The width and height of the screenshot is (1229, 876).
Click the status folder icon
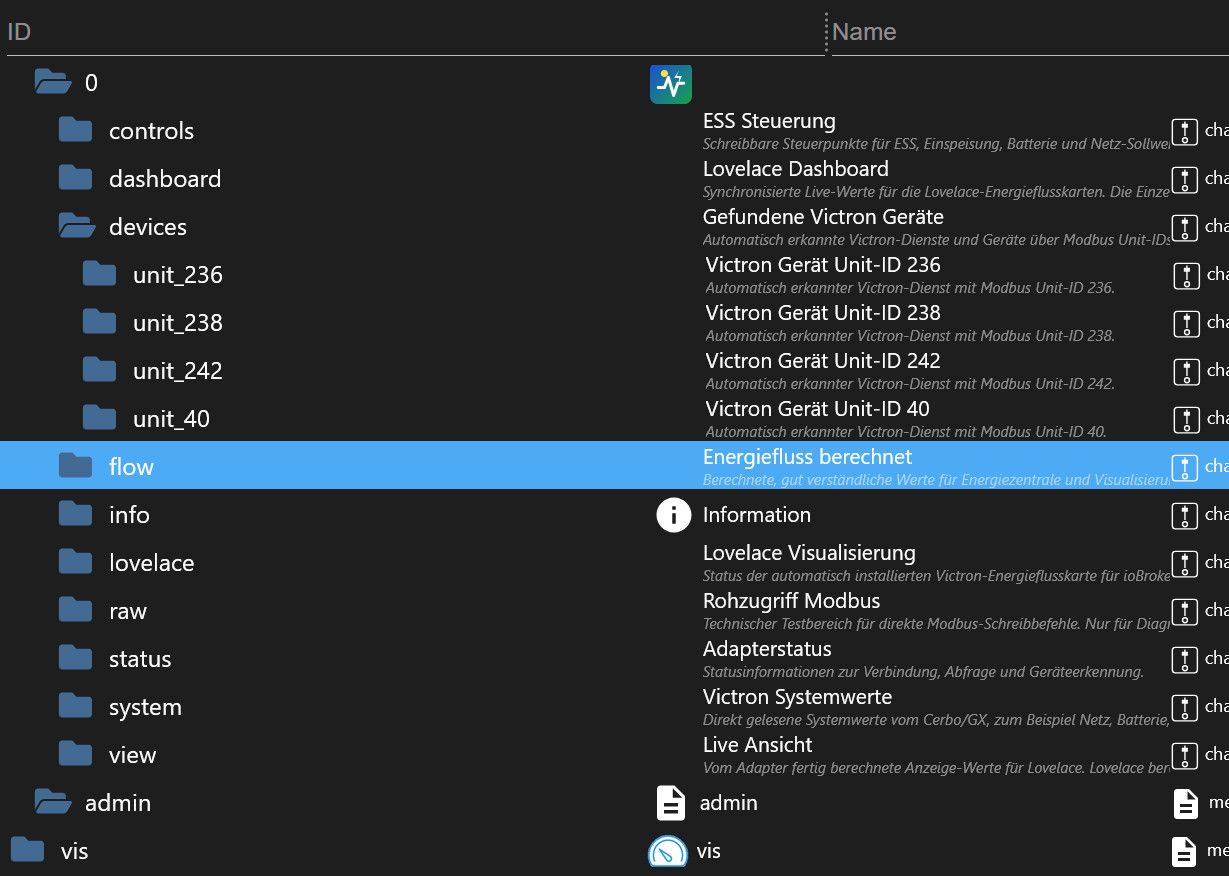[x=75, y=658]
